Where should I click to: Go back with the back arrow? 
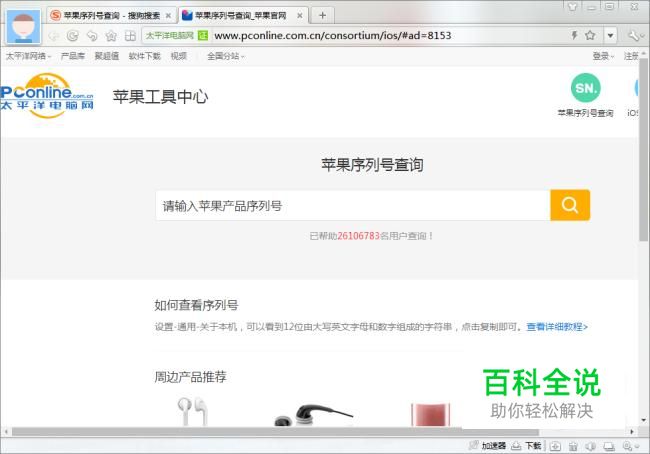pos(53,36)
